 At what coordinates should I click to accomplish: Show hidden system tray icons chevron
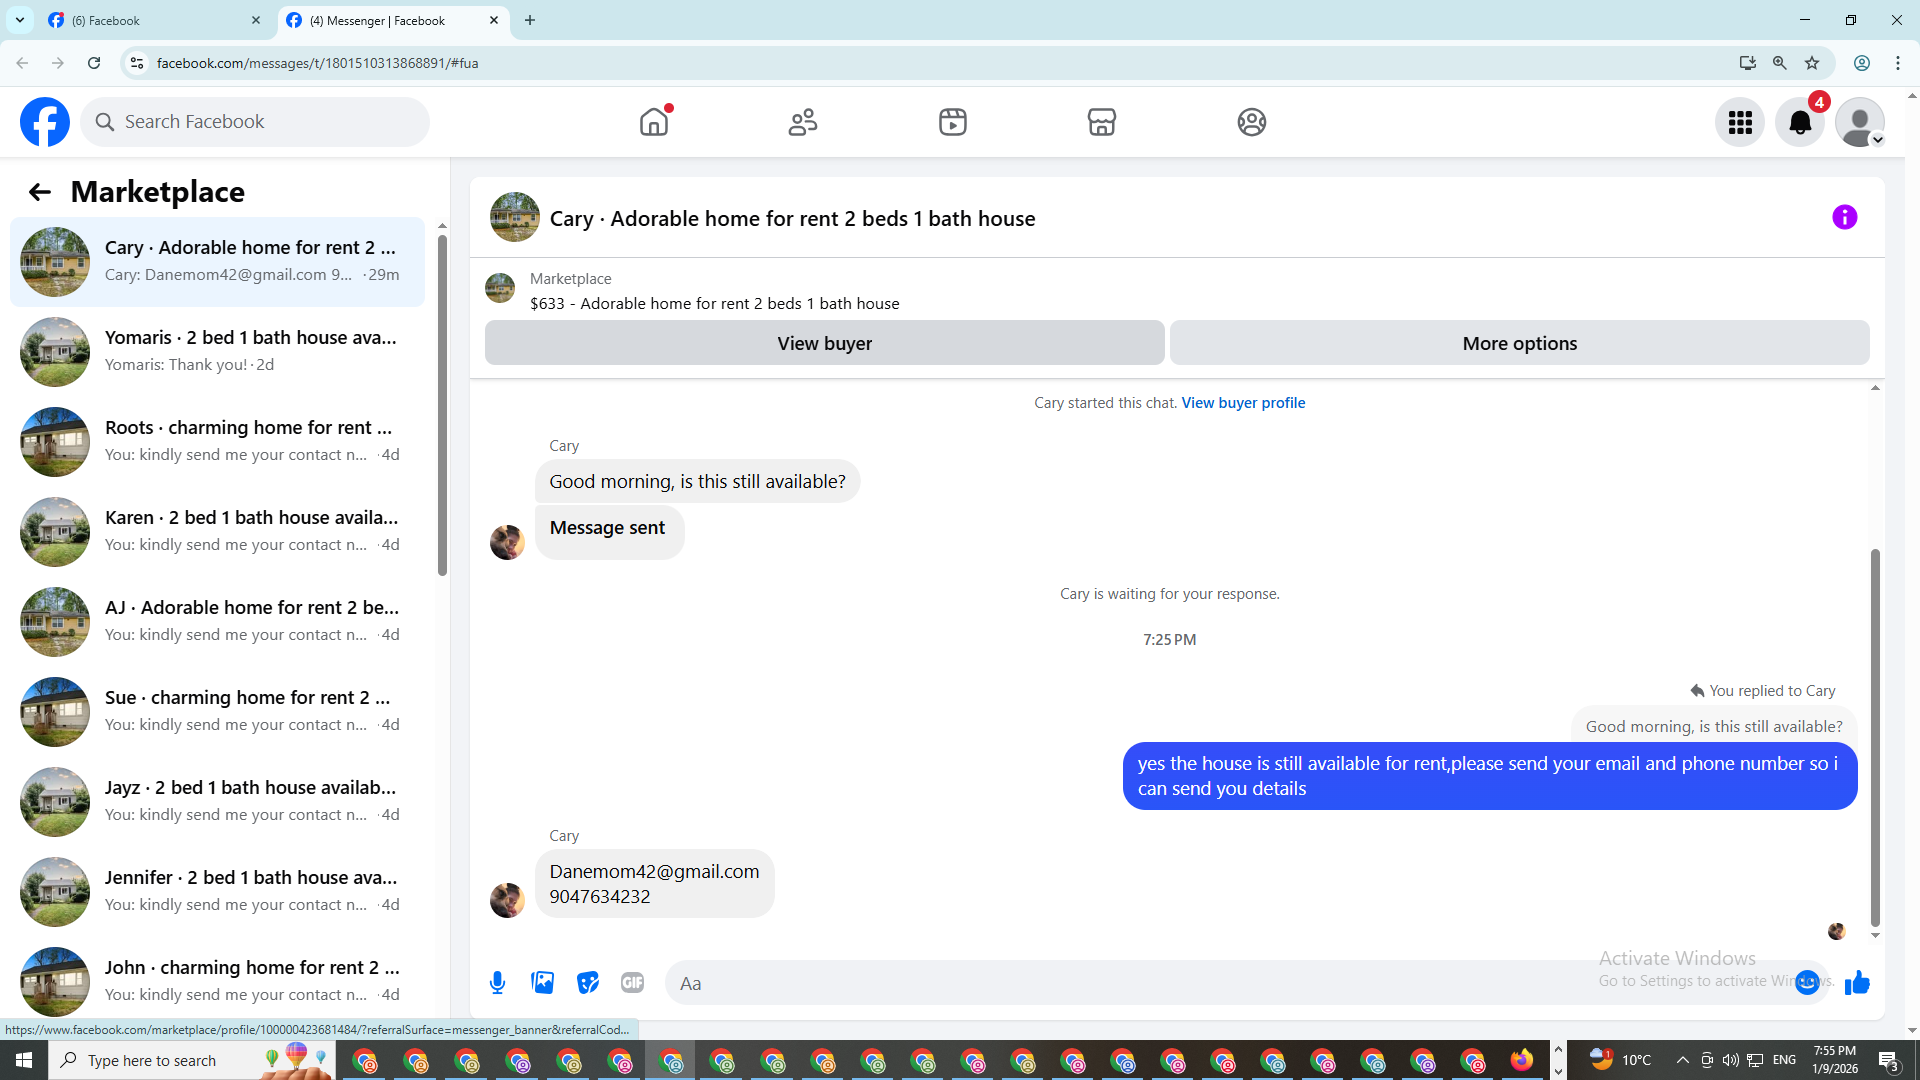pyautogui.click(x=1682, y=1060)
